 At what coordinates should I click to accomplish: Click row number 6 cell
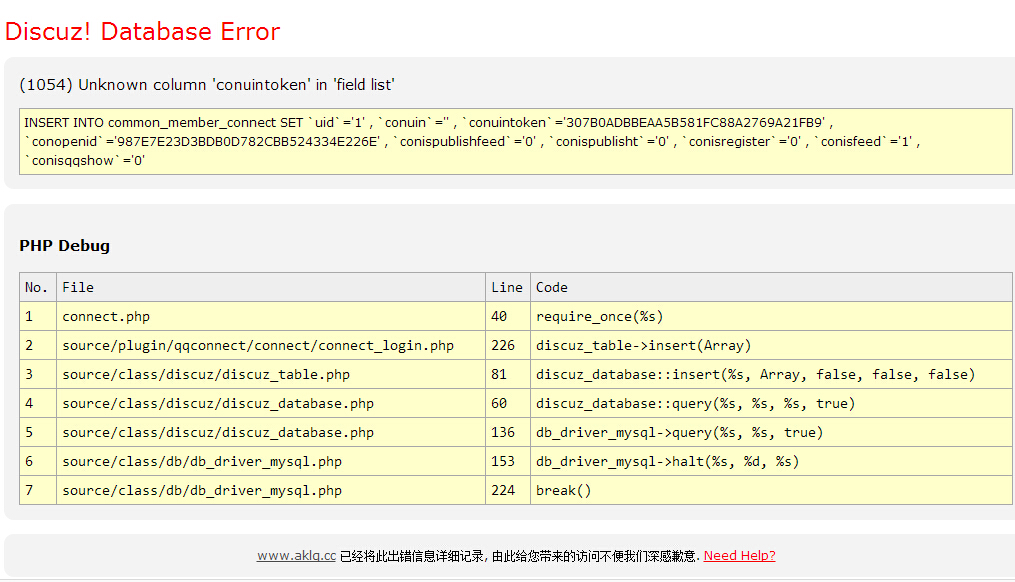pyautogui.click(x=38, y=462)
